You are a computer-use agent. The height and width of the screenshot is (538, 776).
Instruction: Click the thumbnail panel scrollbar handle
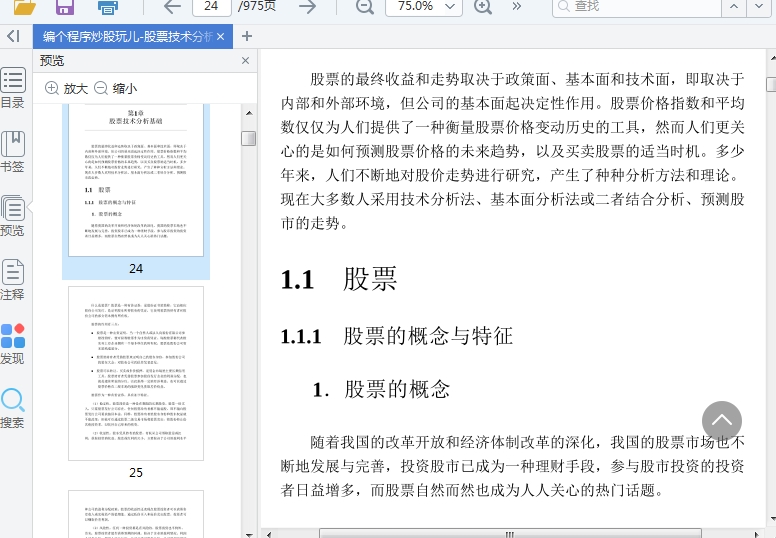pyautogui.click(x=249, y=138)
